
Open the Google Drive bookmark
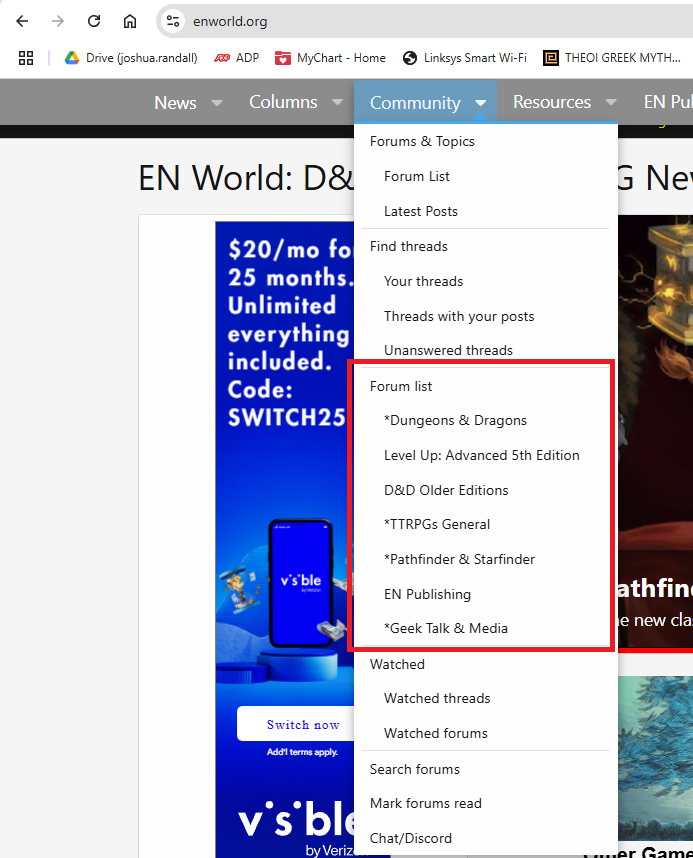click(x=131, y=57)
